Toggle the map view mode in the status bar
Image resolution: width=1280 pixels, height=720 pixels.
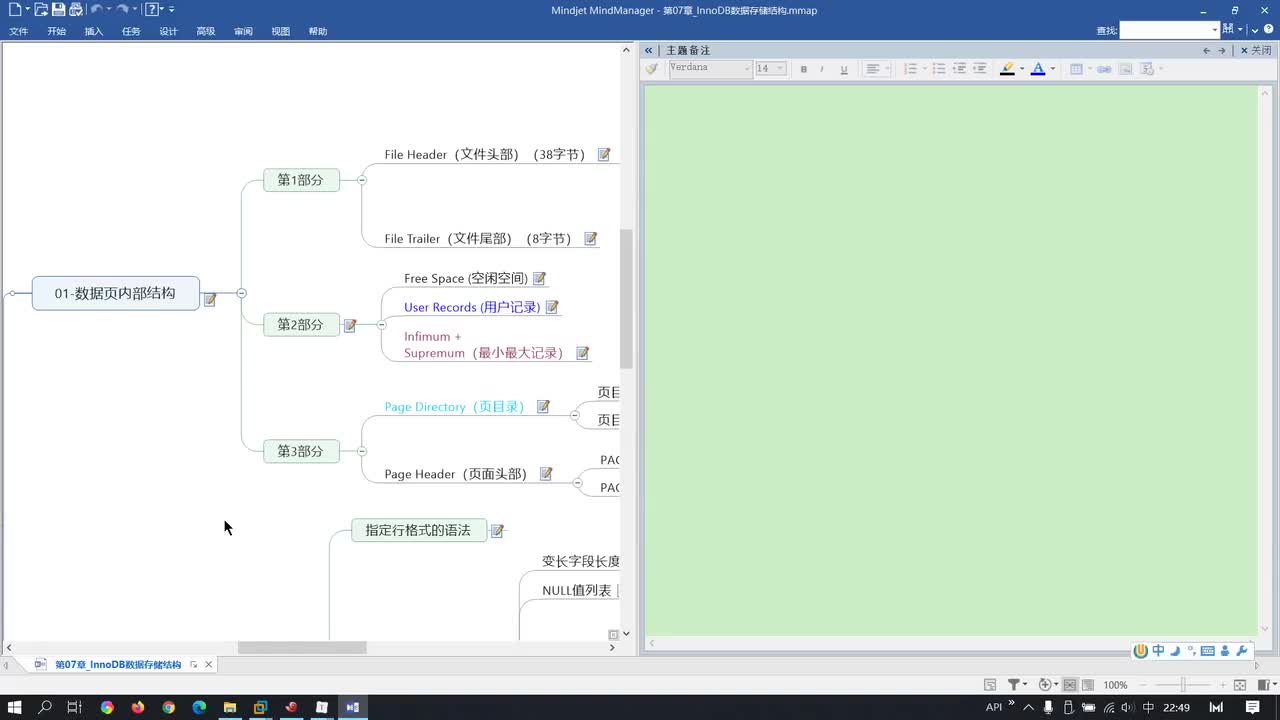tap(1069, 685)
